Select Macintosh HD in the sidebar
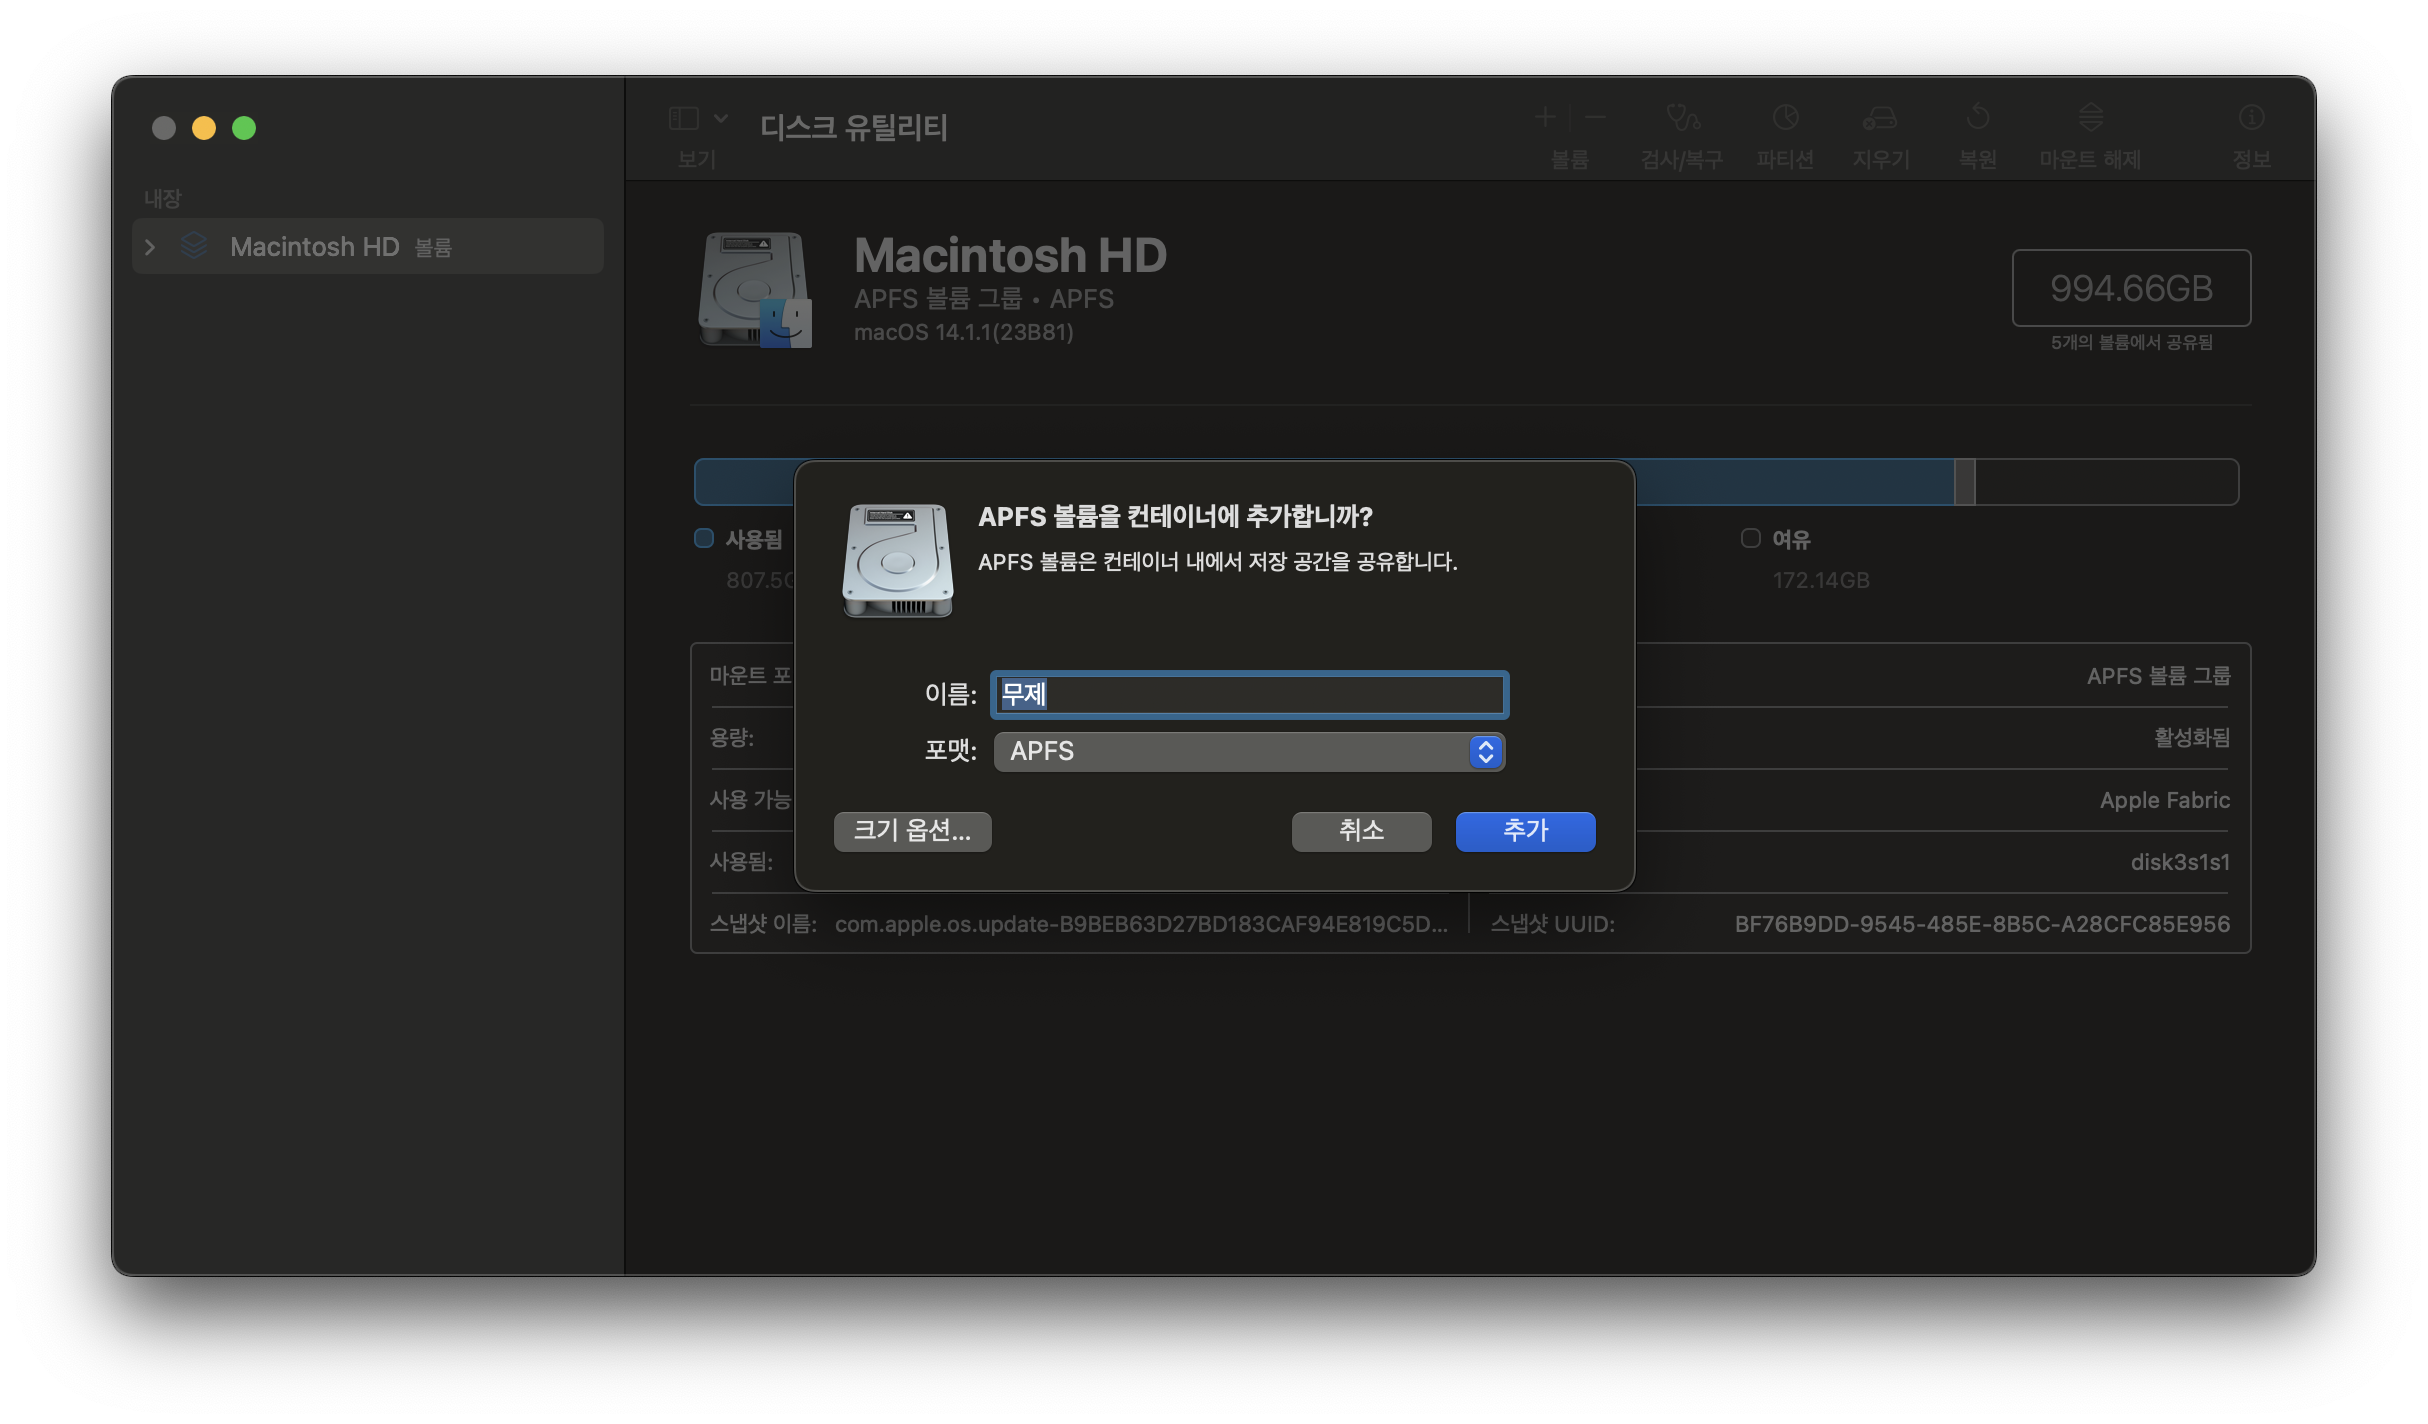Screen dimensions: 2428x1424 pyautogui.click(x=314, y=247)
